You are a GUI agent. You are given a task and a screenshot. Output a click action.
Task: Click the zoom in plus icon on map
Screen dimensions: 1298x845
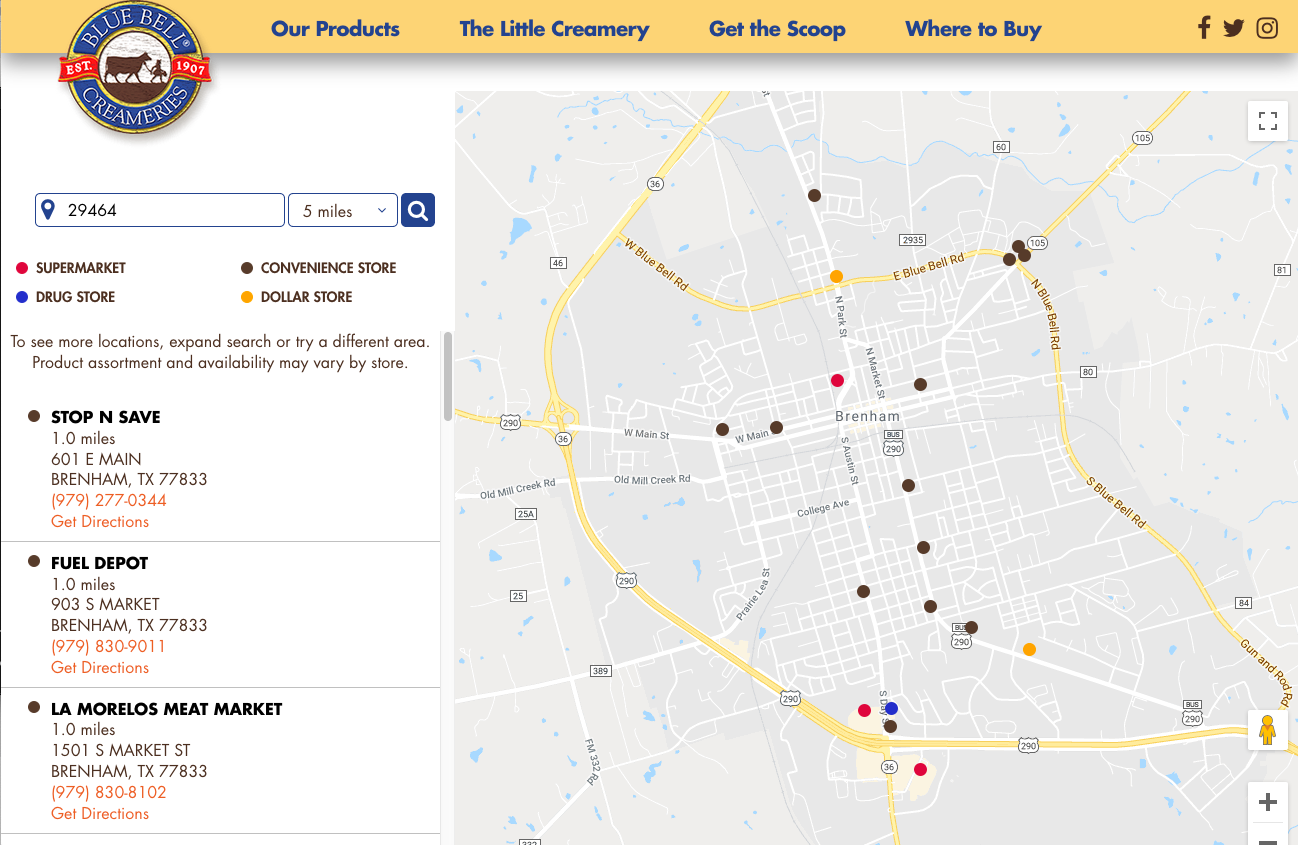[x=1267, y=802]
